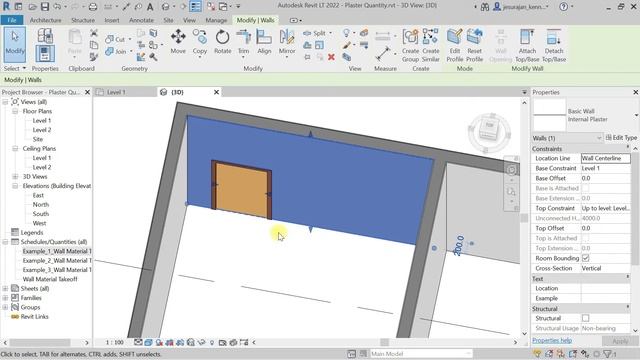Click the Type Properties ribbon icon
The height and width of the screenshot is (360, 640).
pyautogui.click(x=45, y=36)
